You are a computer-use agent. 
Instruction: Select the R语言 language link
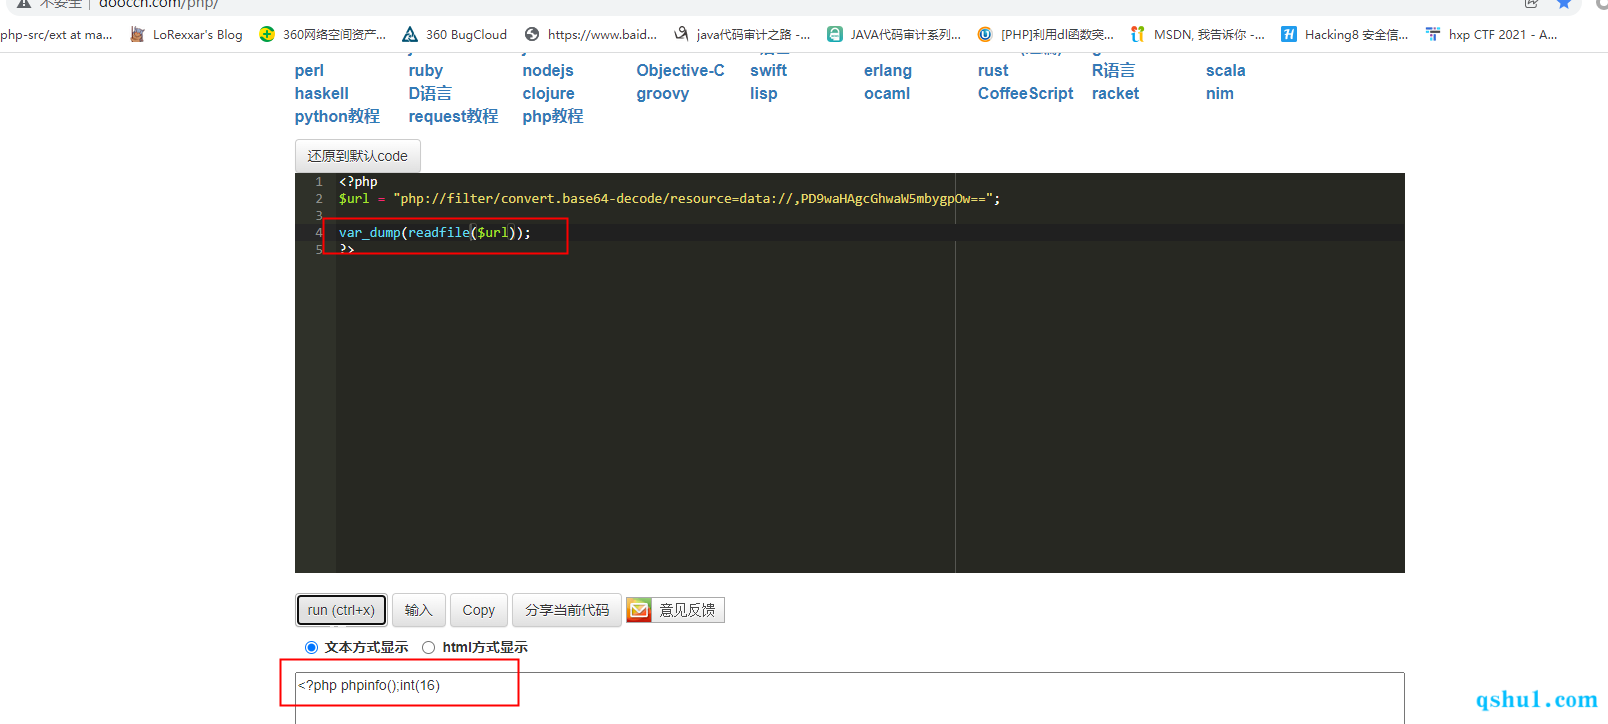[x=1113, y=71]
